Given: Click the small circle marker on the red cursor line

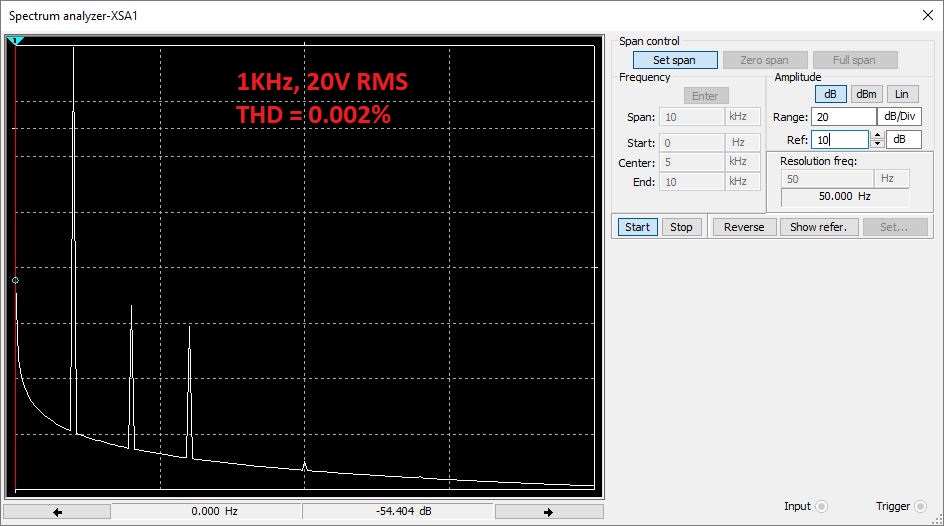Looking at the screenshot, I should coord(15,280).
